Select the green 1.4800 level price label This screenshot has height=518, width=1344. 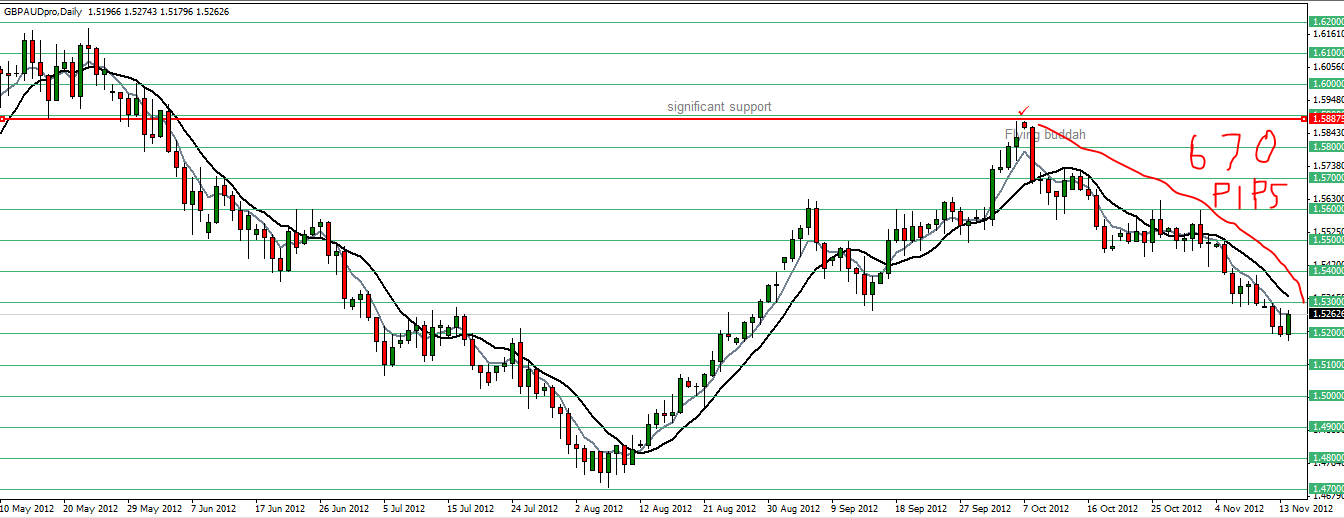click(1326, 459)
